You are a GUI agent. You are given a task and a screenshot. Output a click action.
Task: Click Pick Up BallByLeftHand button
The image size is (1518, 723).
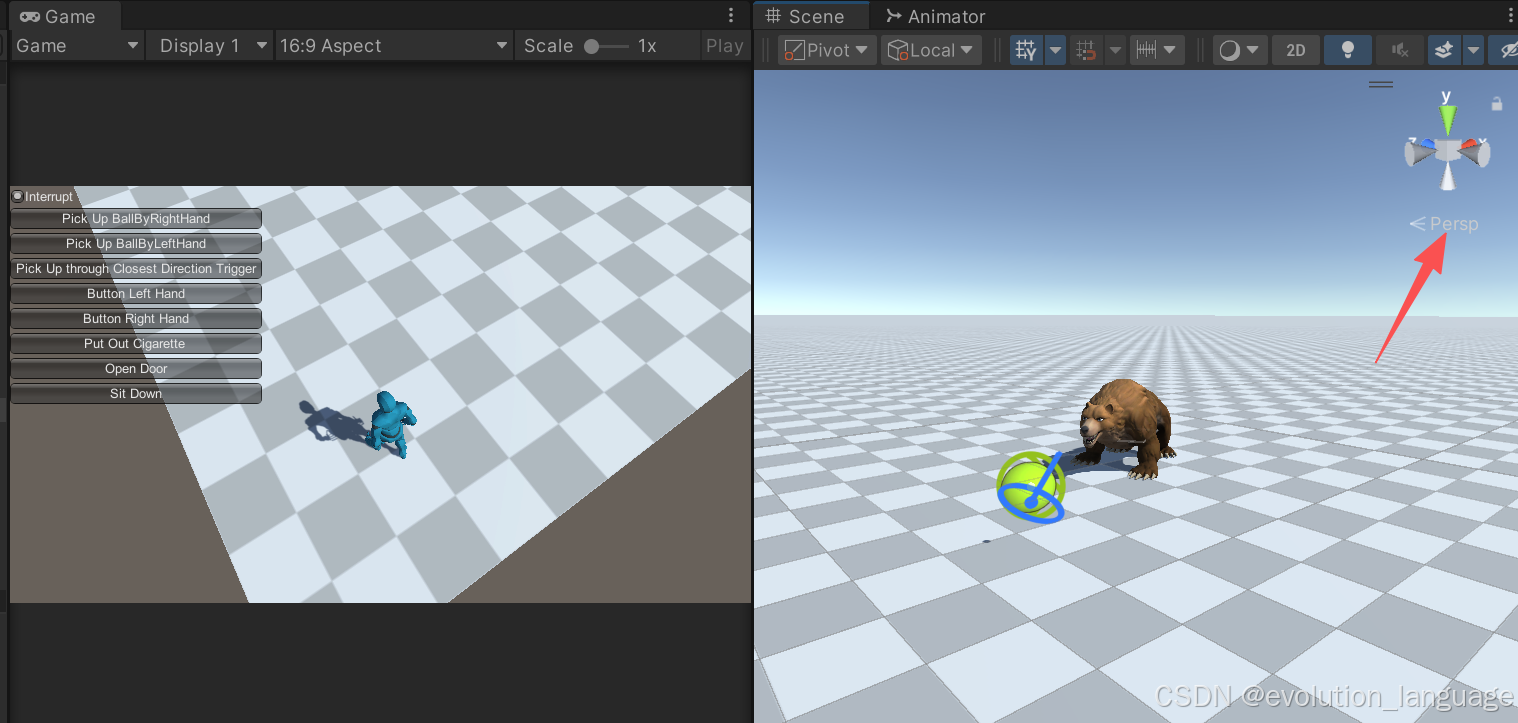tap(136, 243)
